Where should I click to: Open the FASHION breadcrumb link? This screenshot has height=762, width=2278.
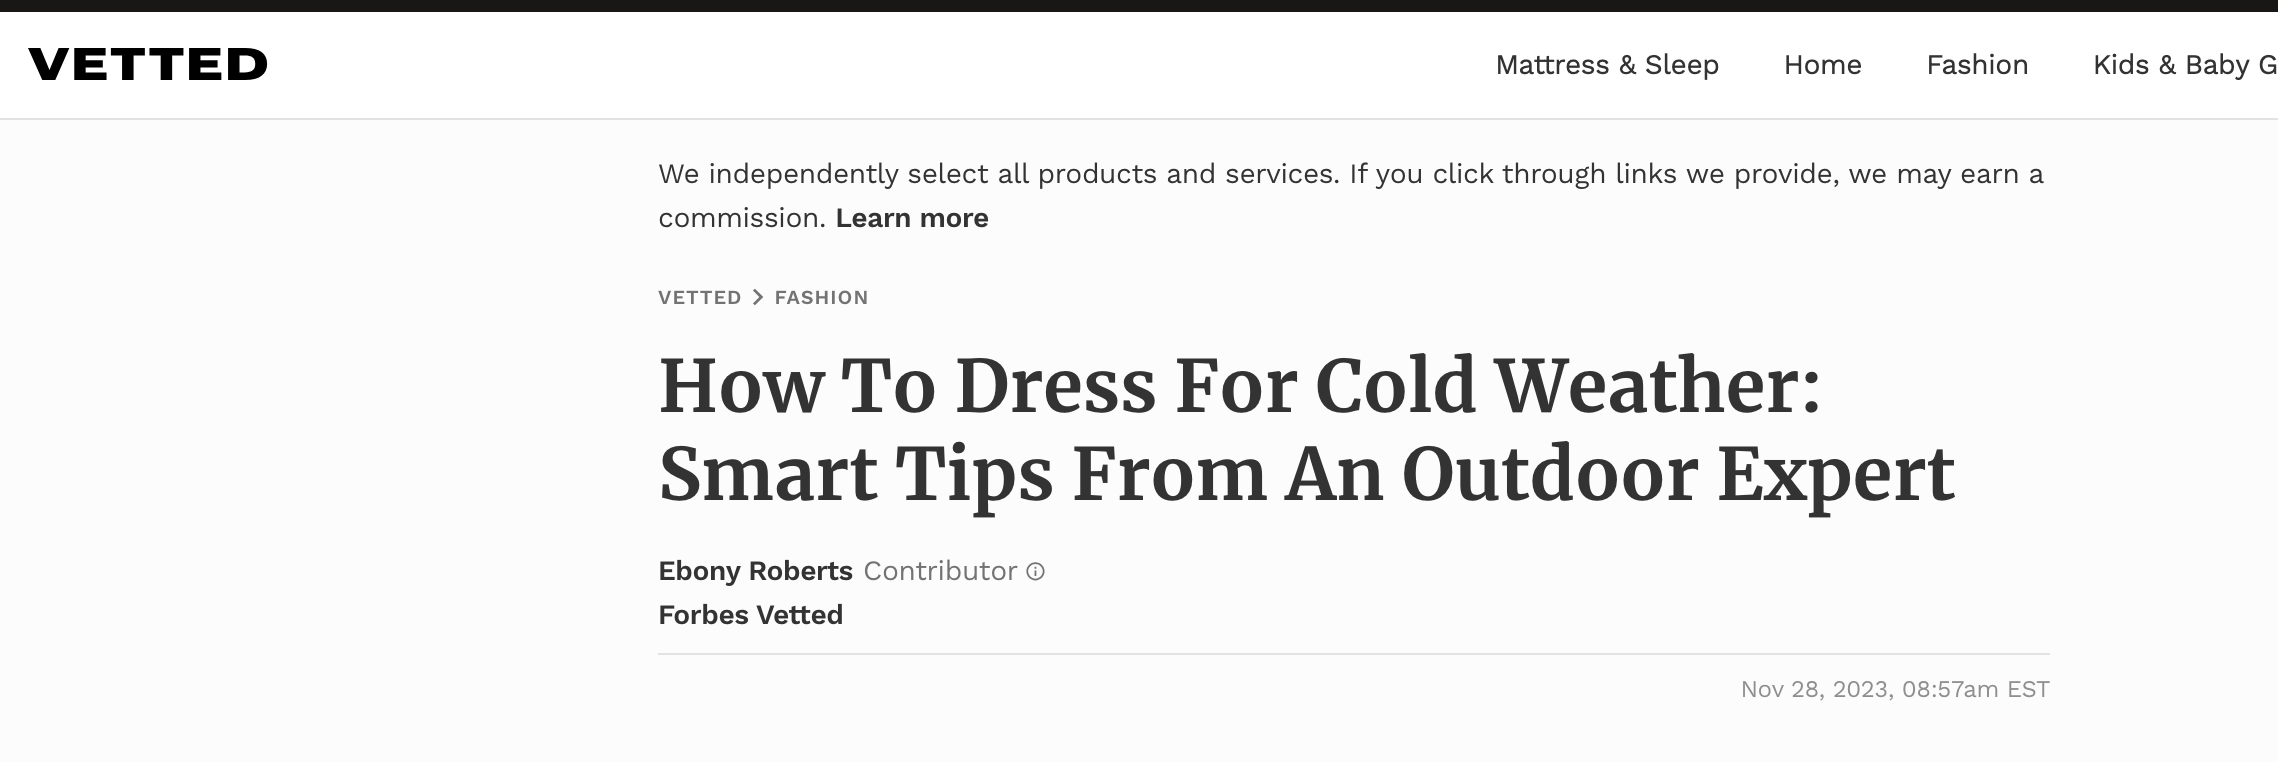click(821, 297)
